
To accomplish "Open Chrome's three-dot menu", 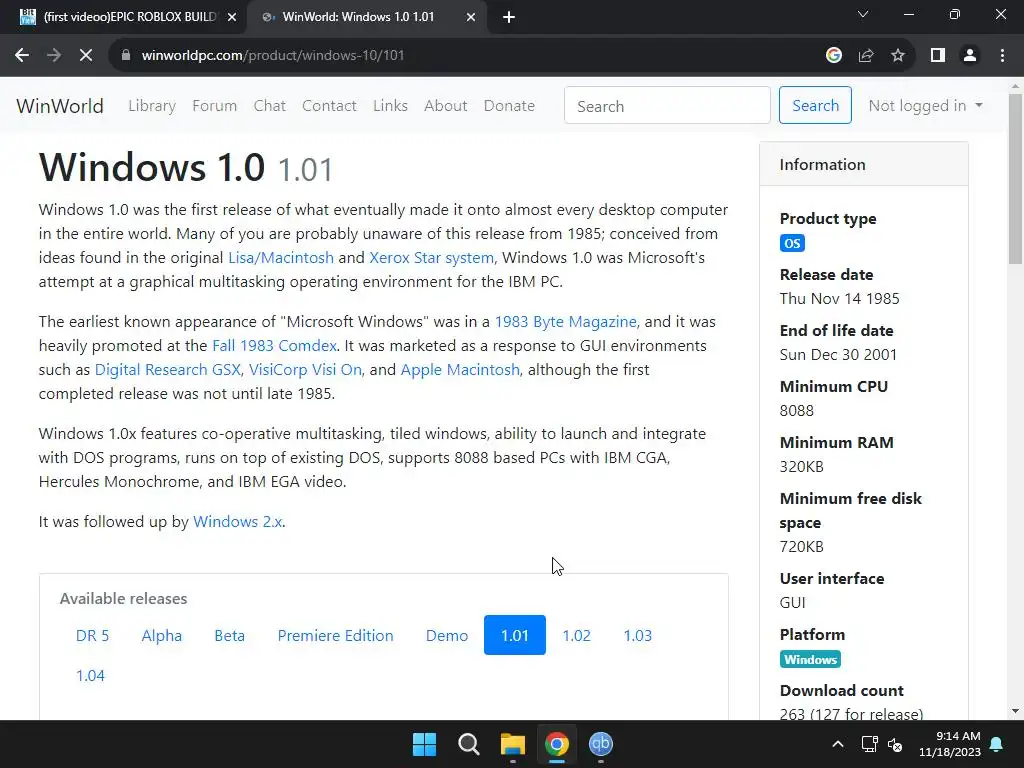I will coord(1002,56).
